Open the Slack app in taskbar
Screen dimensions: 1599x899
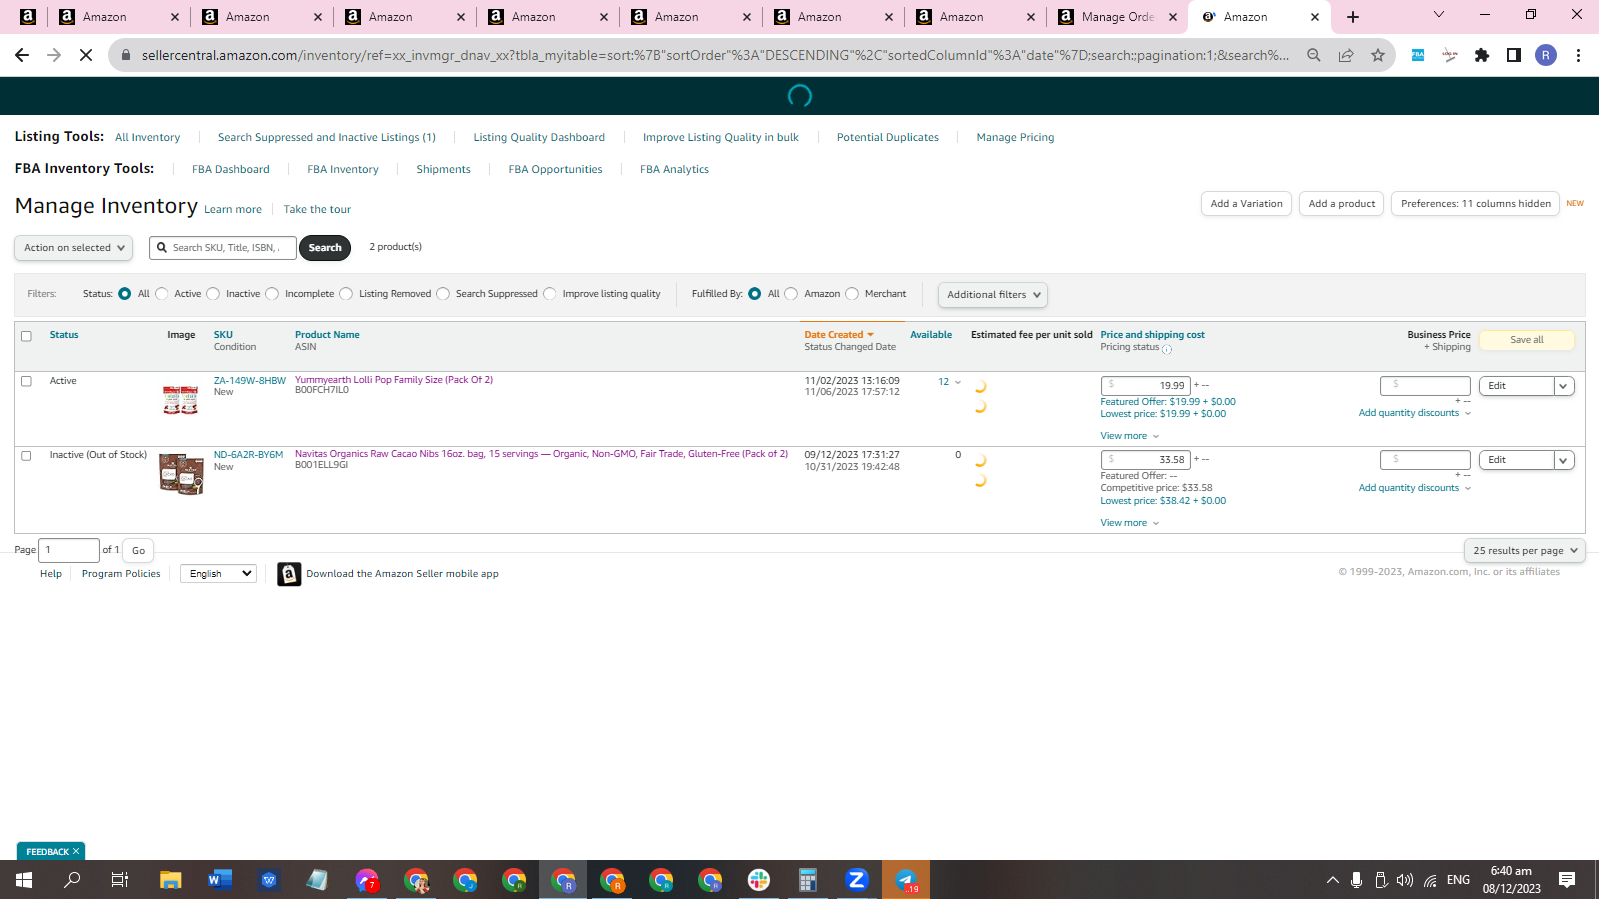[x=759, y=880]
